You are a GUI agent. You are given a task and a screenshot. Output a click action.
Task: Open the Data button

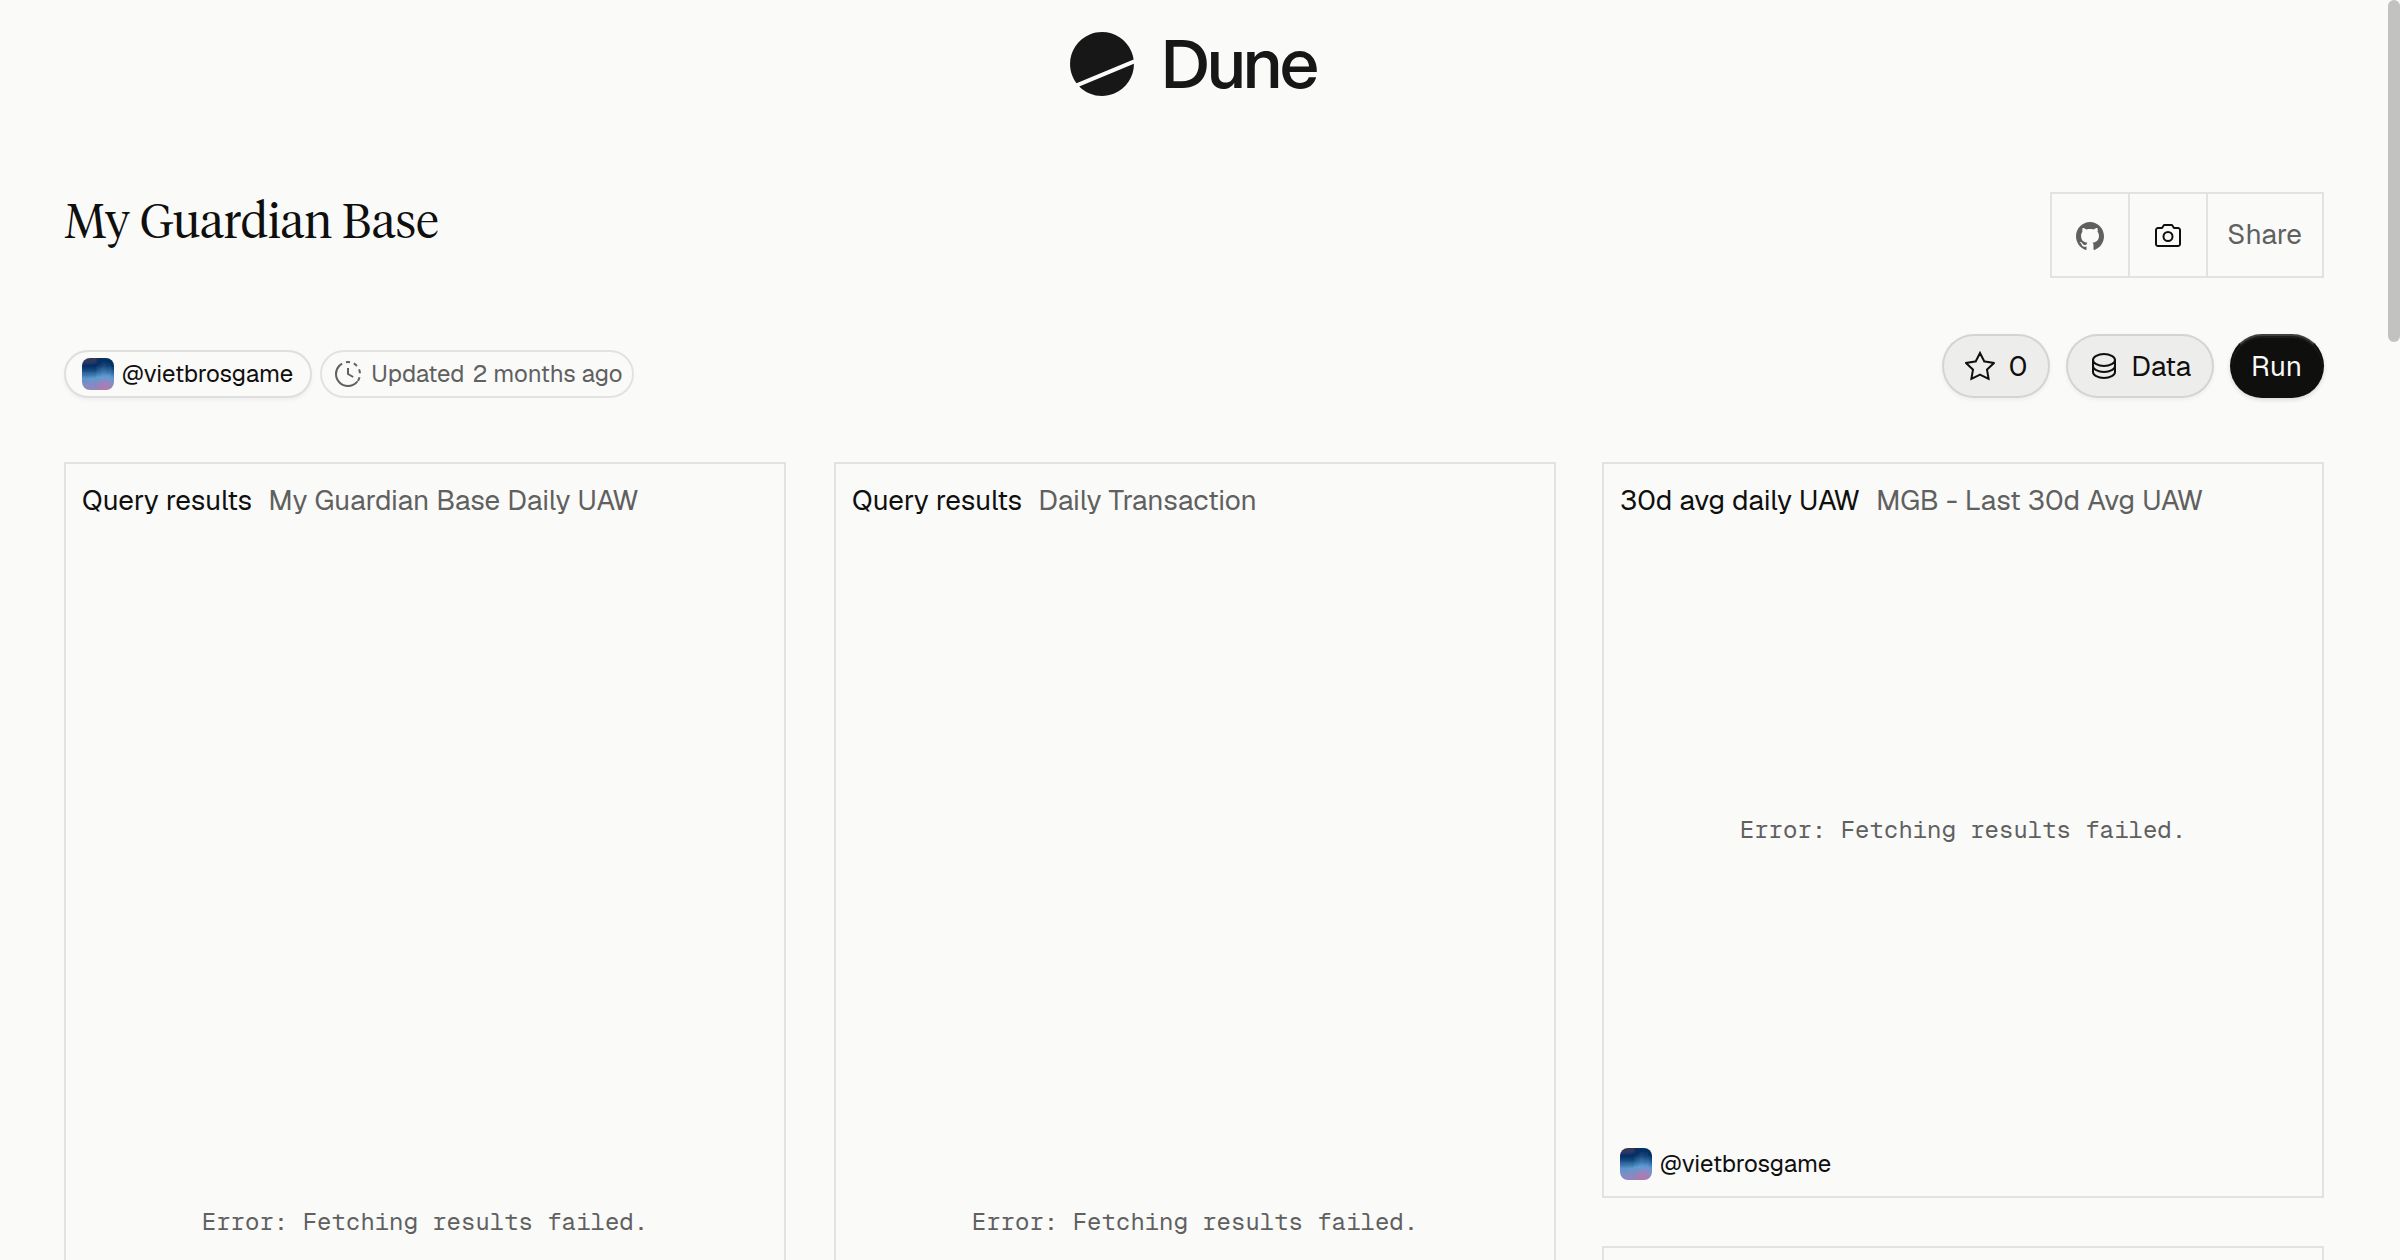coord(2140,366)
